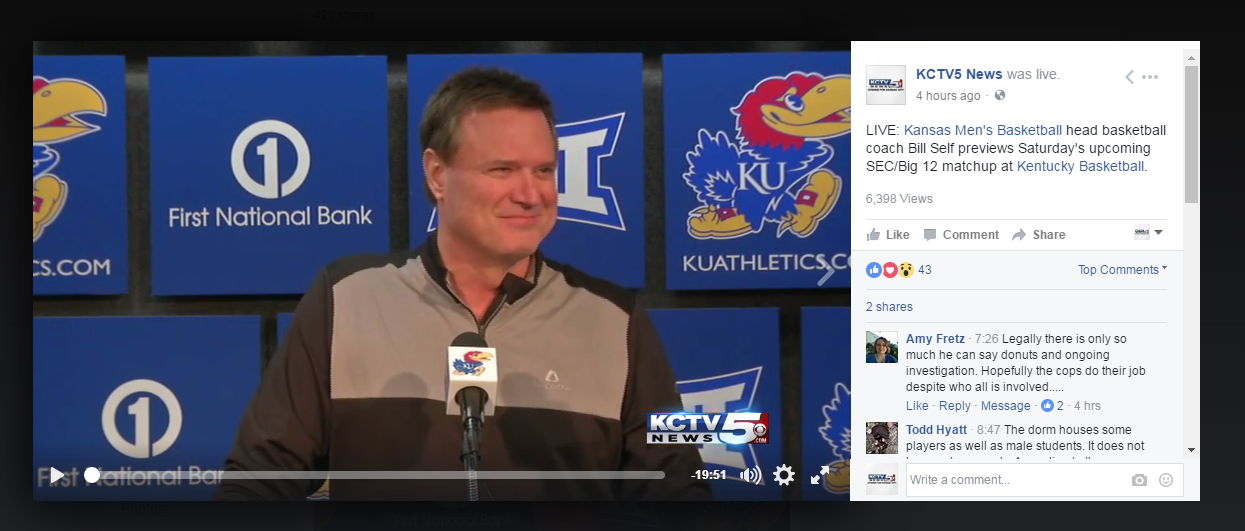Like Amy Fretz's comment

pos(917,406)
